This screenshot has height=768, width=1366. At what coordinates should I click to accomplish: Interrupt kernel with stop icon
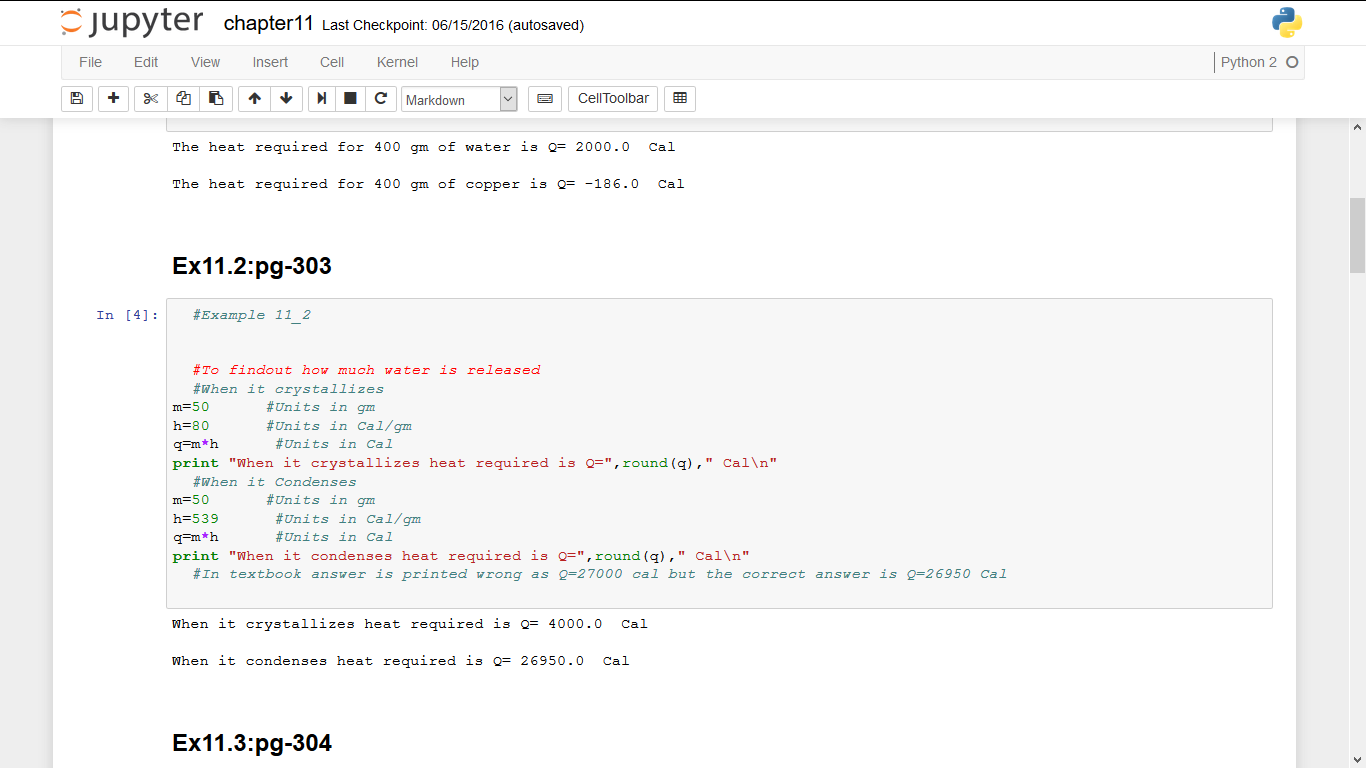[x=350, y=98]
